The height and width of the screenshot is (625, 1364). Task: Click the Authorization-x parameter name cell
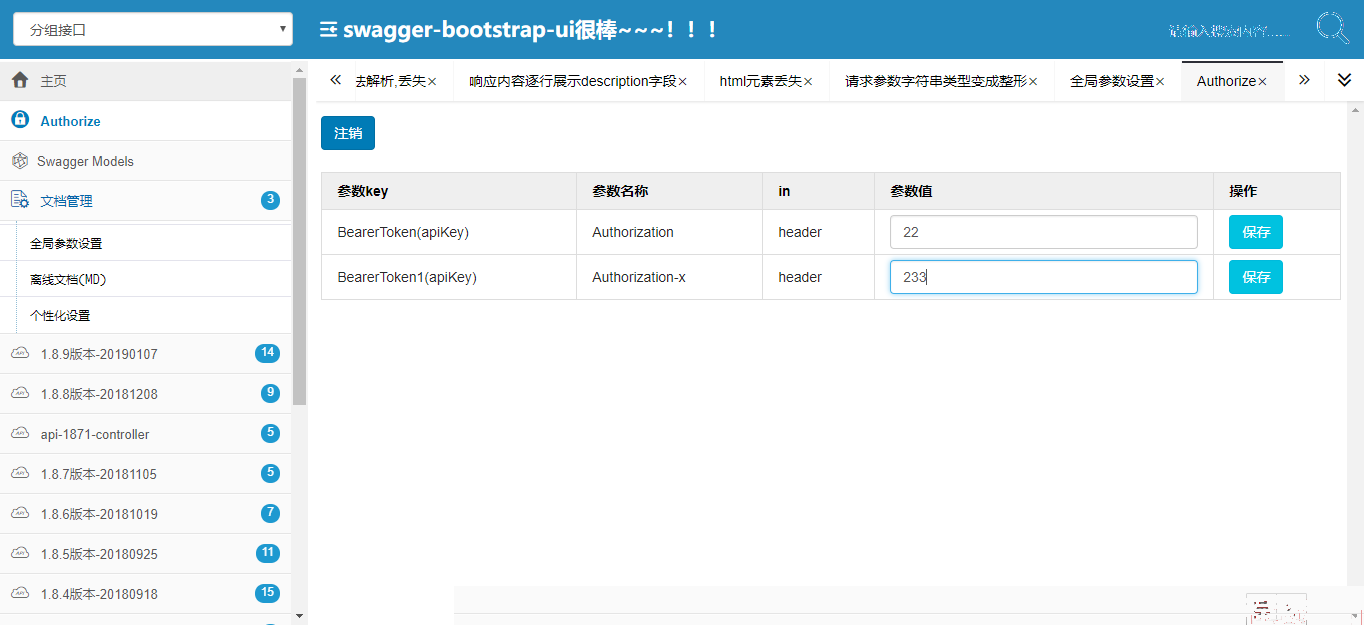(669, 277)
